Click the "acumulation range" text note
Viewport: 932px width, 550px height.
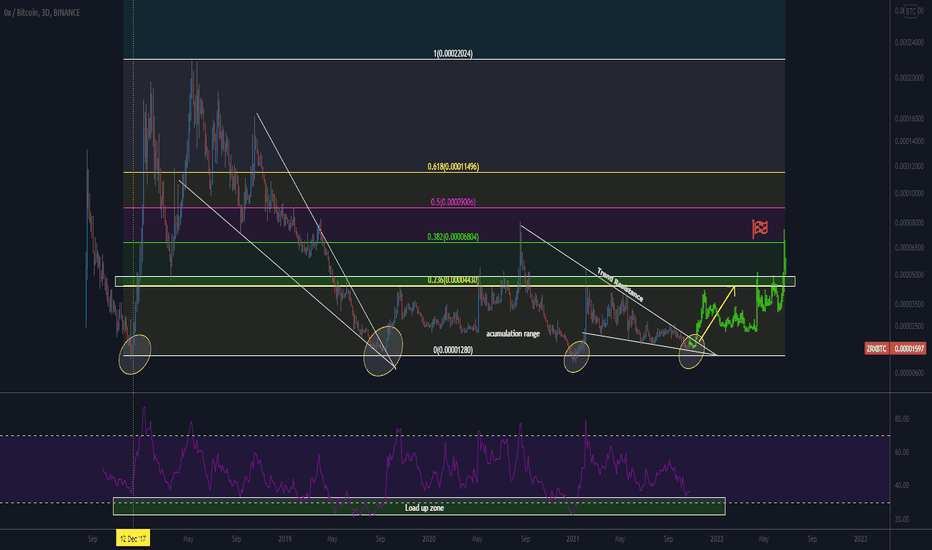(513, 334)
